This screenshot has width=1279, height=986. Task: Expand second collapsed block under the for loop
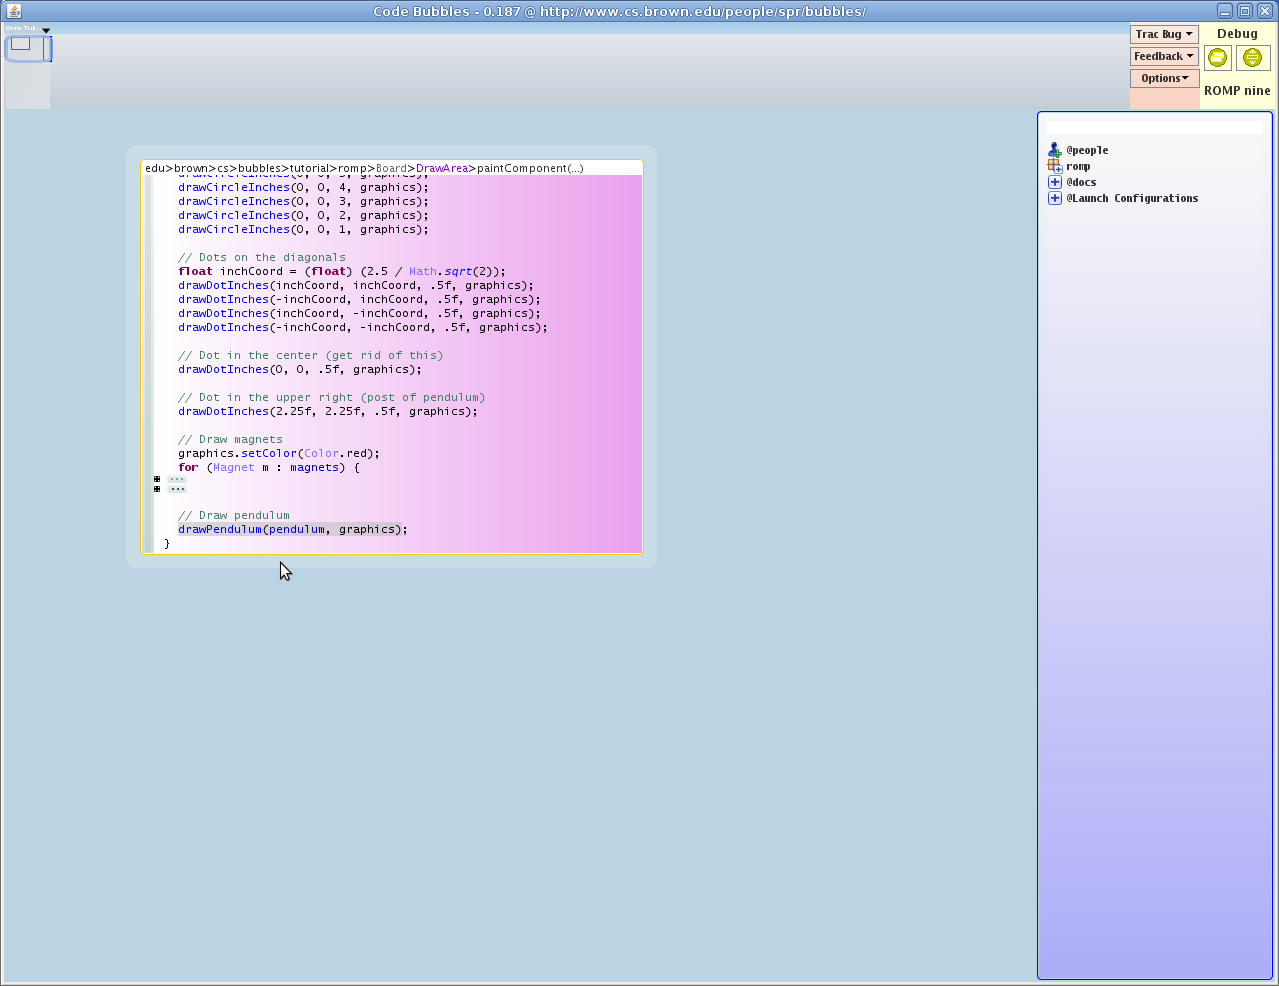(157, 489)
